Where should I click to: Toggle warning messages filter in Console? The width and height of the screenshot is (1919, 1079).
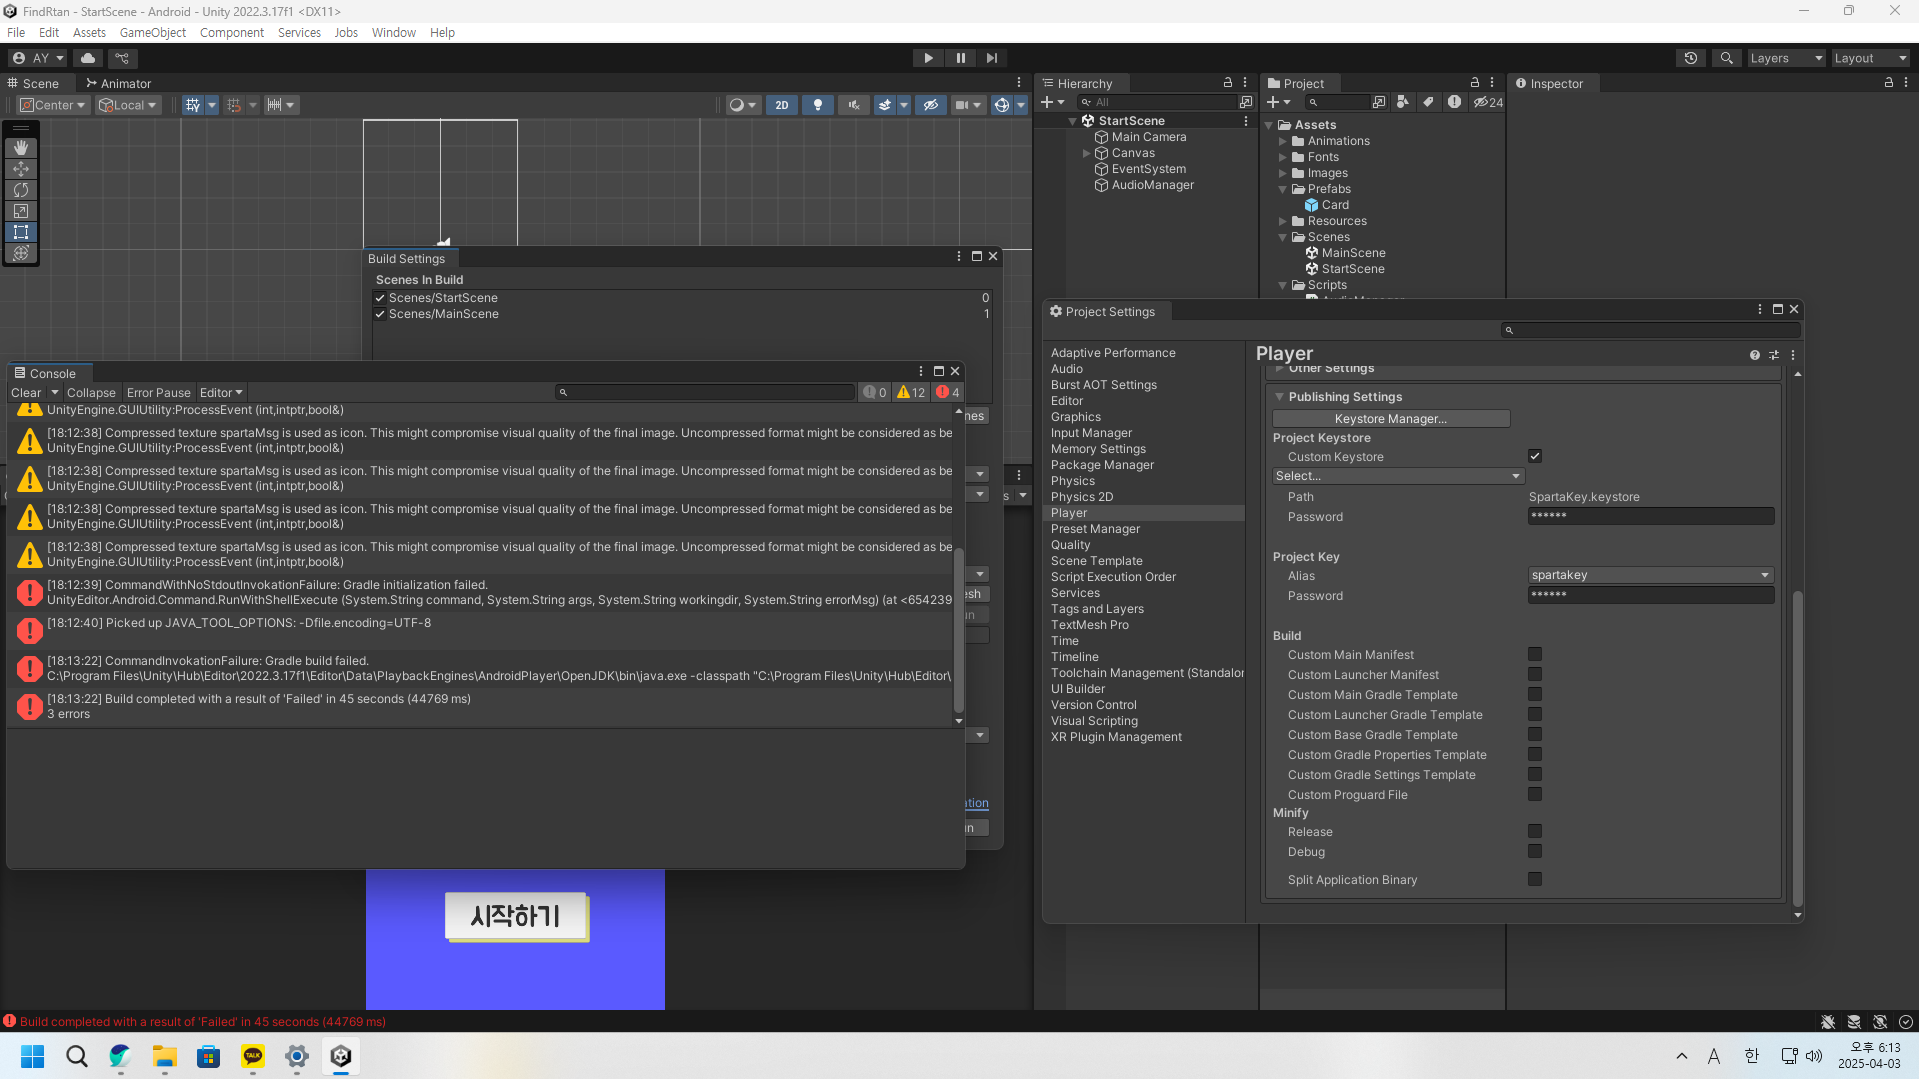pos(911,393)
